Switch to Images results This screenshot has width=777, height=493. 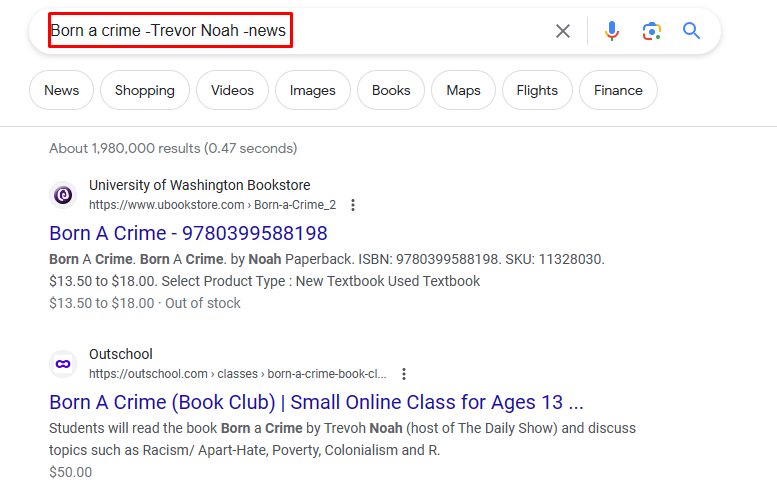pyautogui.click(x=313, y=90)
